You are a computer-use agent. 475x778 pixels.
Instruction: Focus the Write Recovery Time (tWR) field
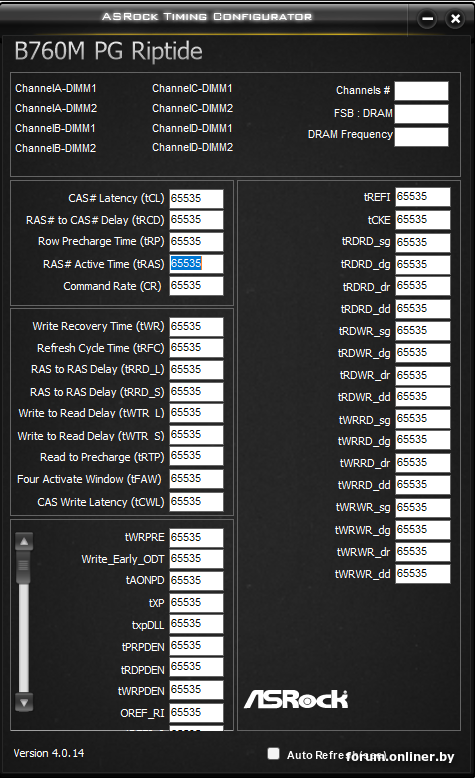tap(196, 326)
